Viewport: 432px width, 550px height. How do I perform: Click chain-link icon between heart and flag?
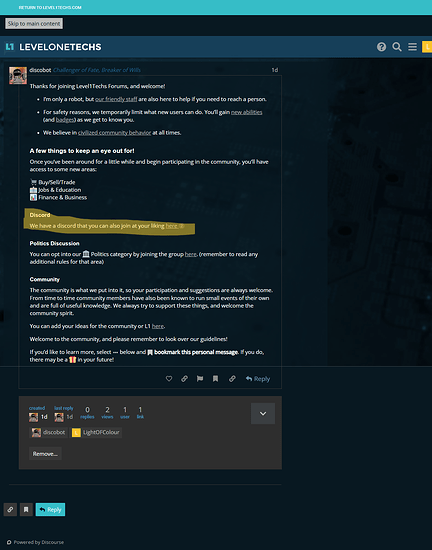184,378
